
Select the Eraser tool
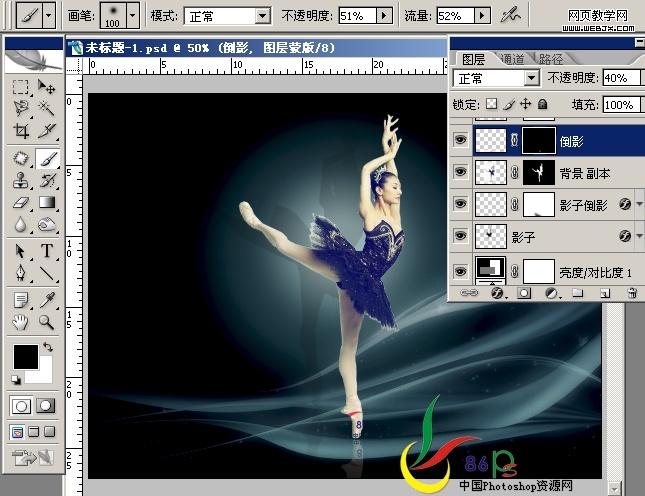pos(21,202)
